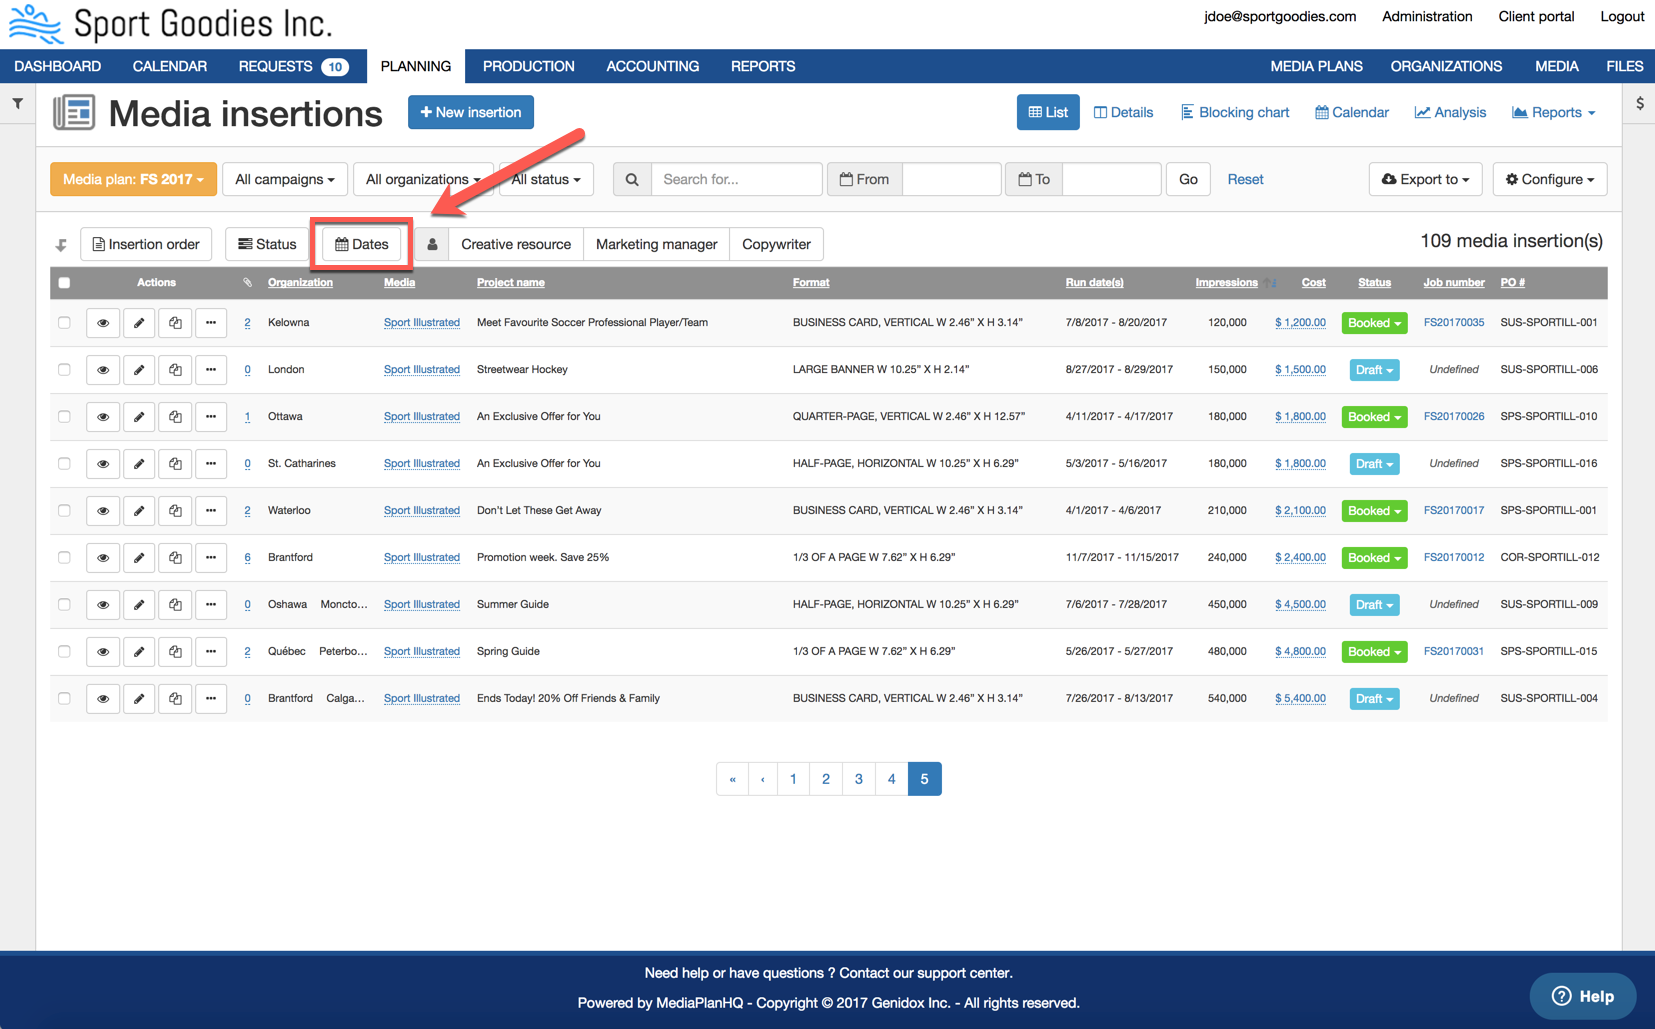1655x1029 pixels.
Task: Click the eye view icon for Kelowna row
Action: [x=102, y=323]
